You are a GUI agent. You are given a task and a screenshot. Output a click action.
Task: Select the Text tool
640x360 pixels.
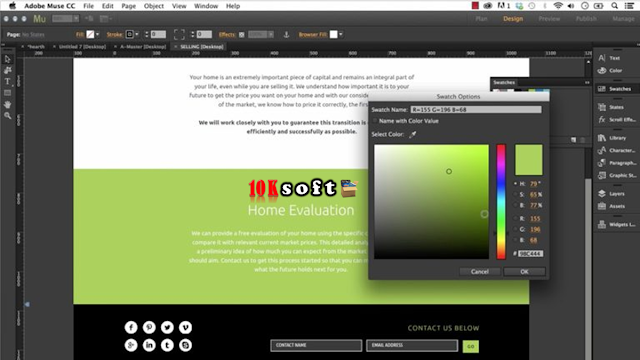pyautogui.click(x=7, y=82)
